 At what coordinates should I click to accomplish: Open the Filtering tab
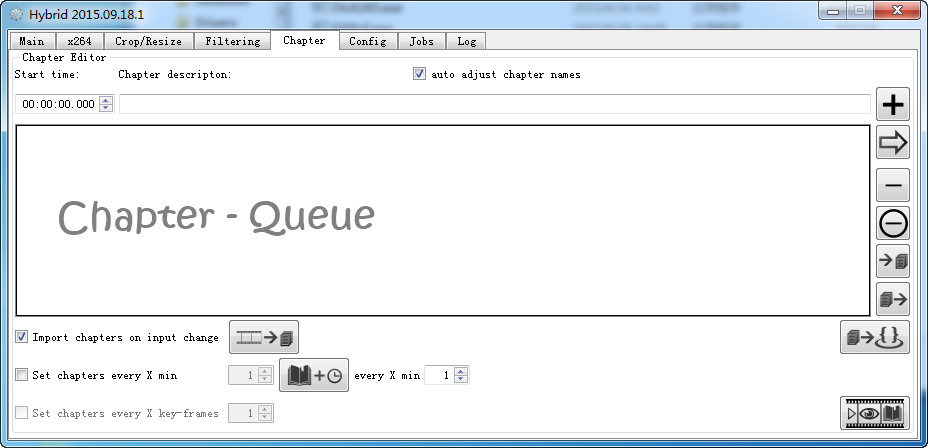point(233,41)
